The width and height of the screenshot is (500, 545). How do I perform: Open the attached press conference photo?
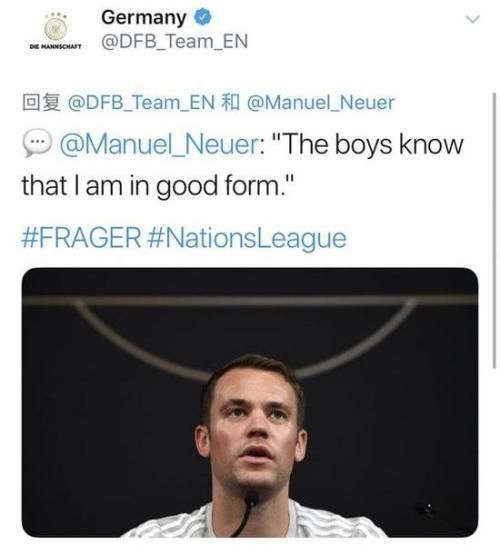[250, 402]
